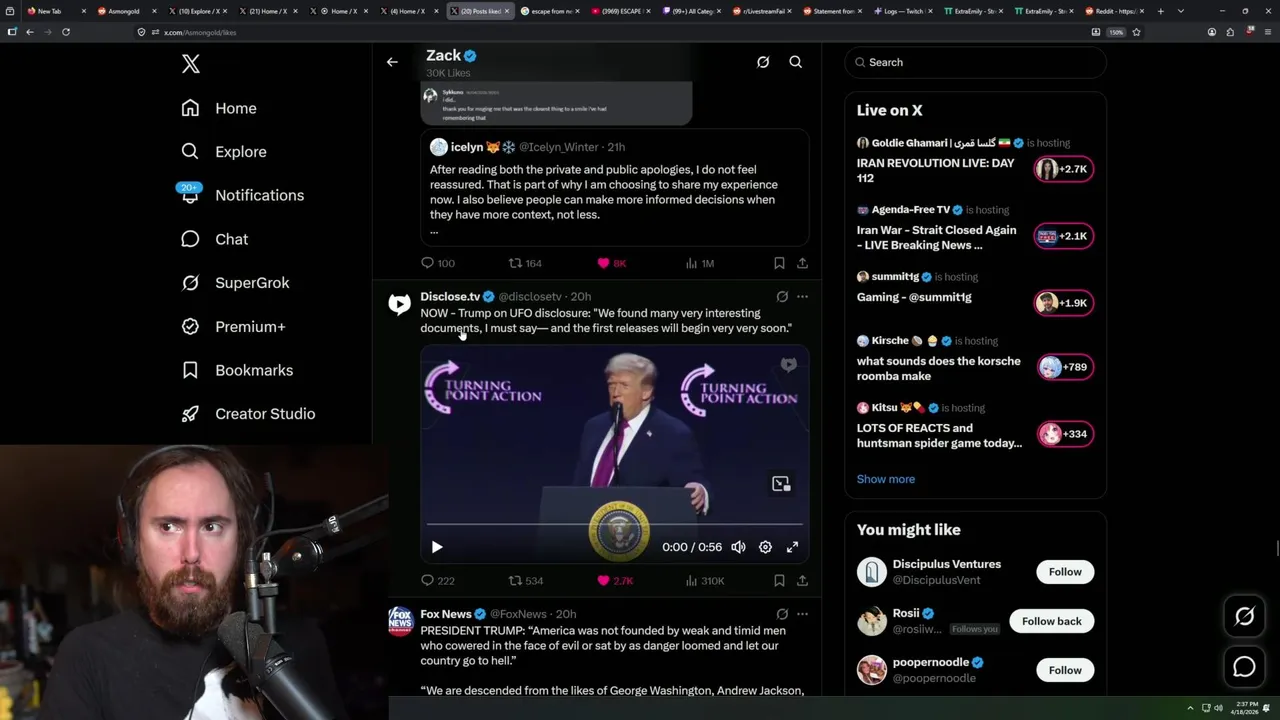Unlike the Disclose.tv post with 2.7K likes
Image resolution: width=1280 pixels, height=720 pixels.
[614, 580]
